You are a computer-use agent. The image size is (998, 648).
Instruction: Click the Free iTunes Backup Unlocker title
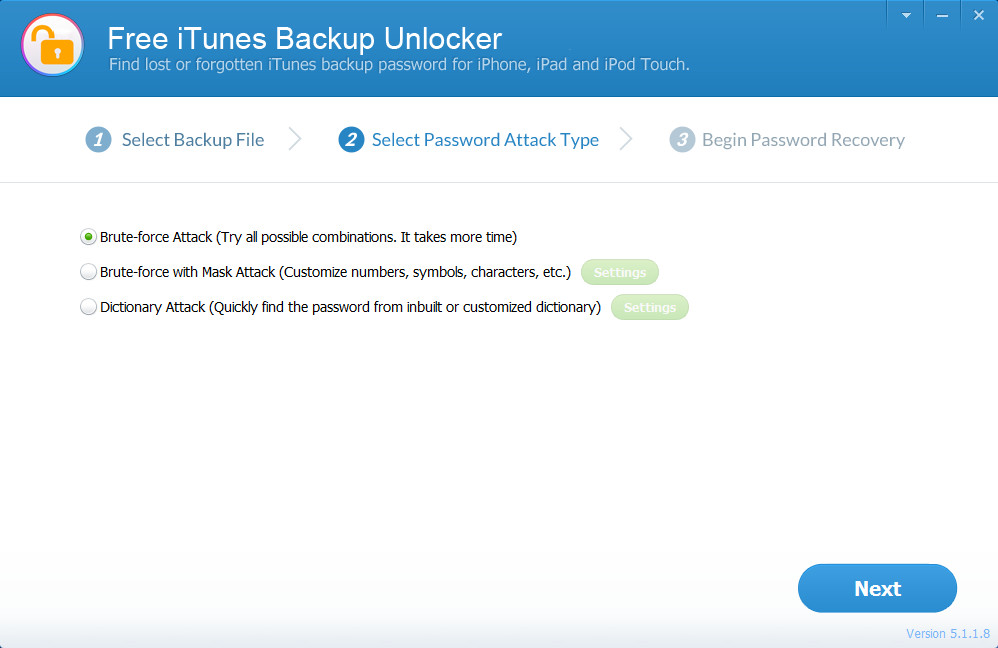click(304, 39)
